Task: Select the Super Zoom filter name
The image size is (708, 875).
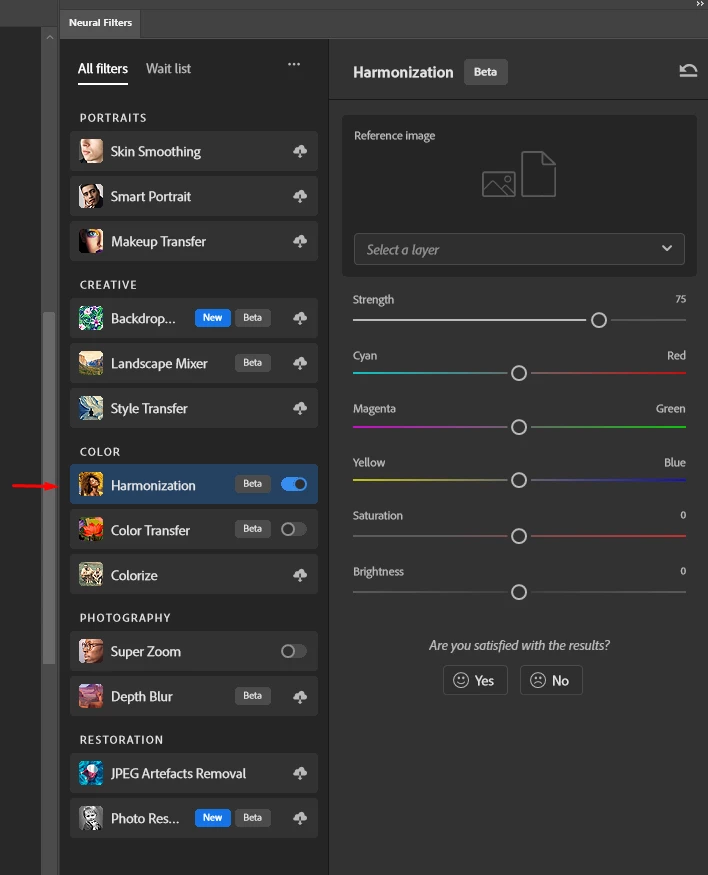Action: coord(146,652)
